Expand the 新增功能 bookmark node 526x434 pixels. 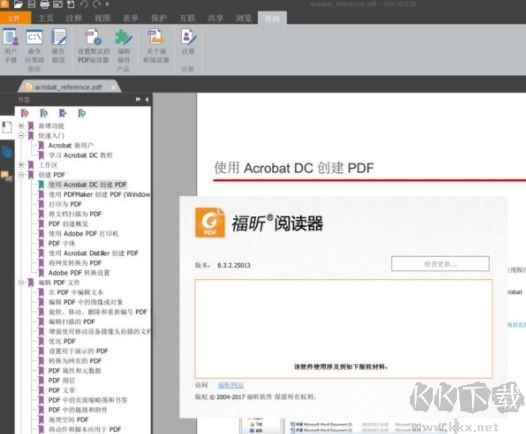point(21,126)
